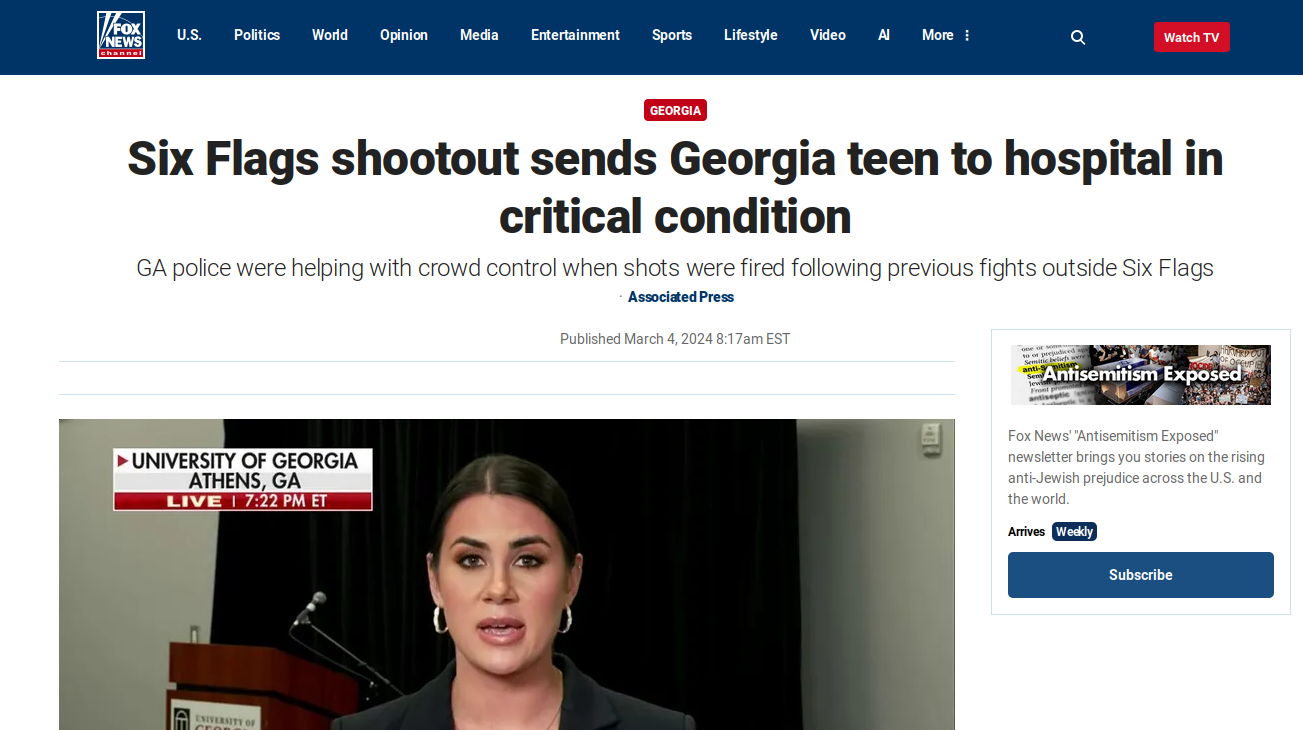Play the University of Georgia video

coord(507,574)
